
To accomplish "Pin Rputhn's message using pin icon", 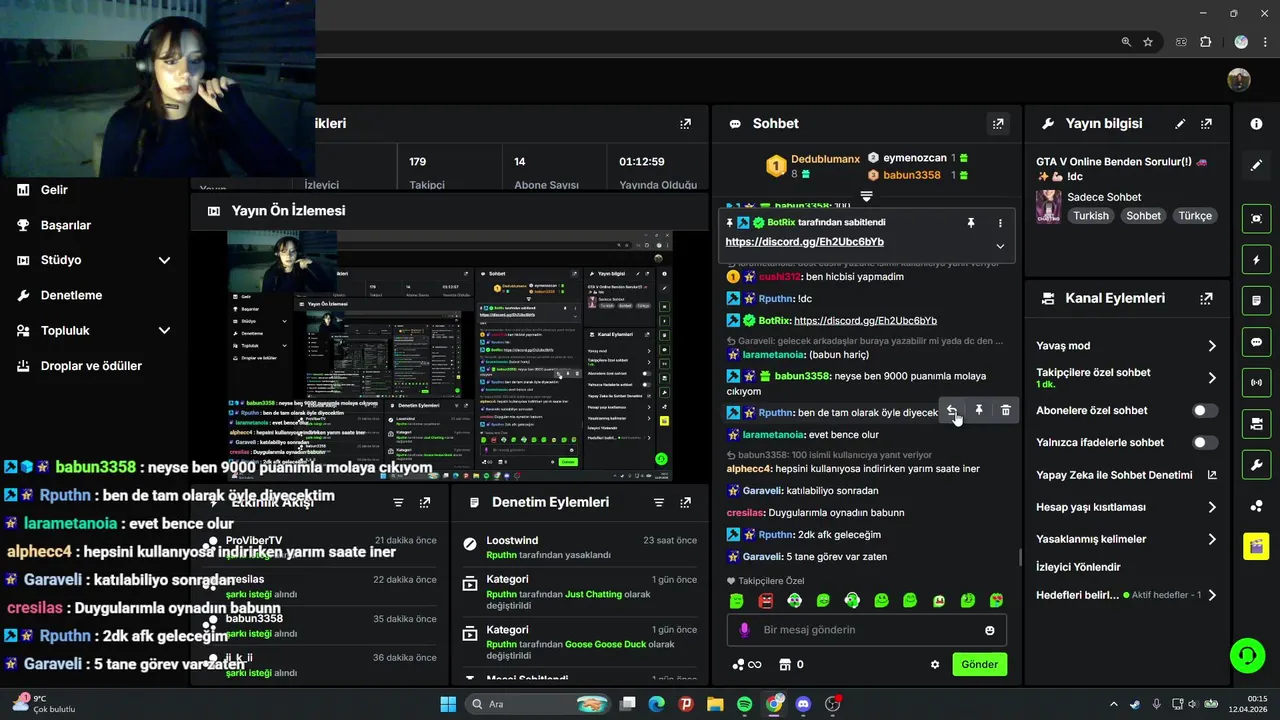I will point(979,411).
